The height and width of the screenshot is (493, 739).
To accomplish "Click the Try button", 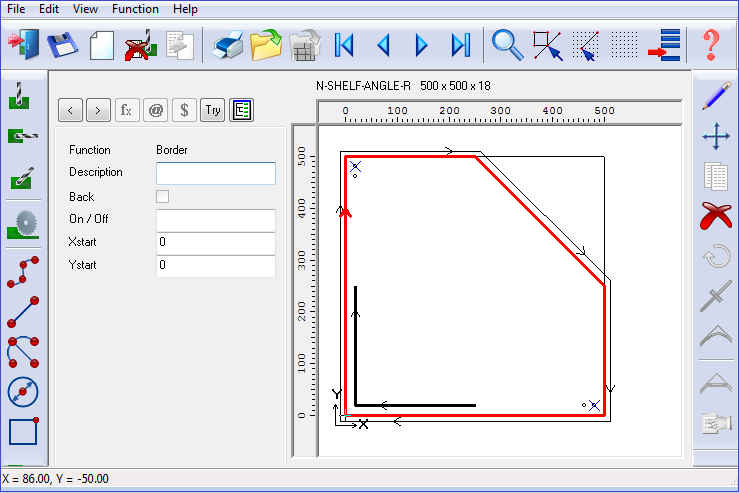I will coord(213,110).
